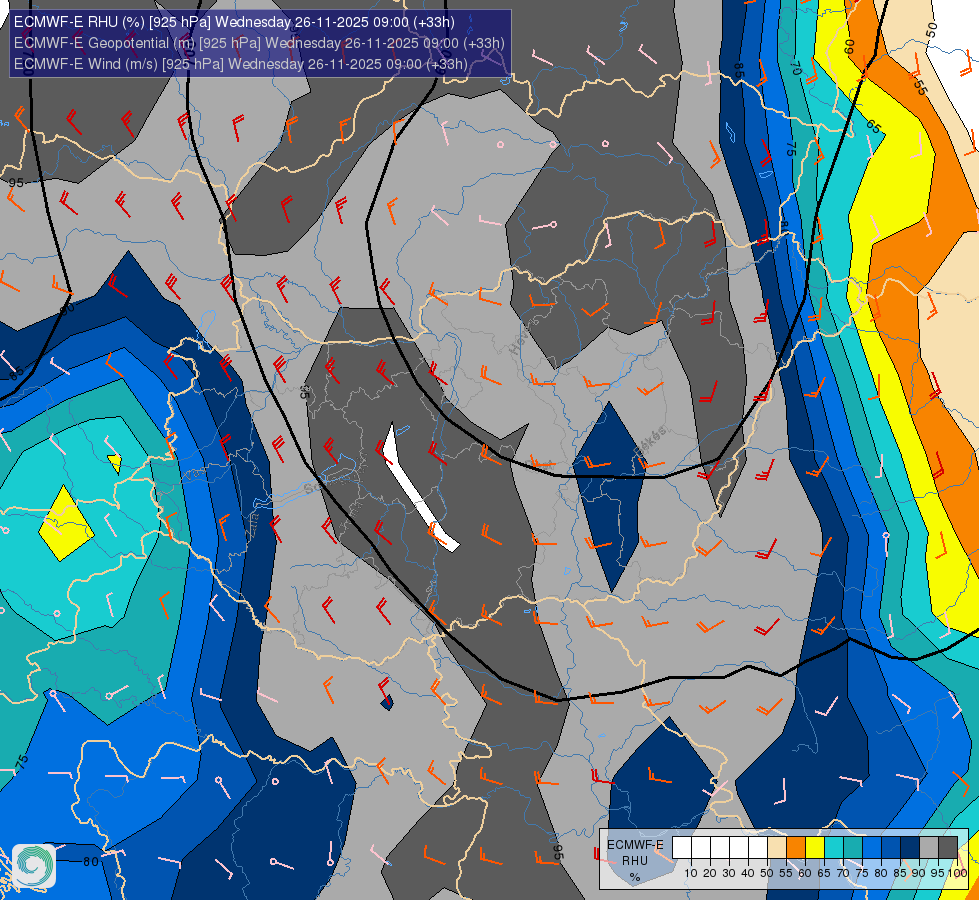Pick the orange 55-60 legend swatch
This screenshot has width=979, height=900.
pos(796,848)
